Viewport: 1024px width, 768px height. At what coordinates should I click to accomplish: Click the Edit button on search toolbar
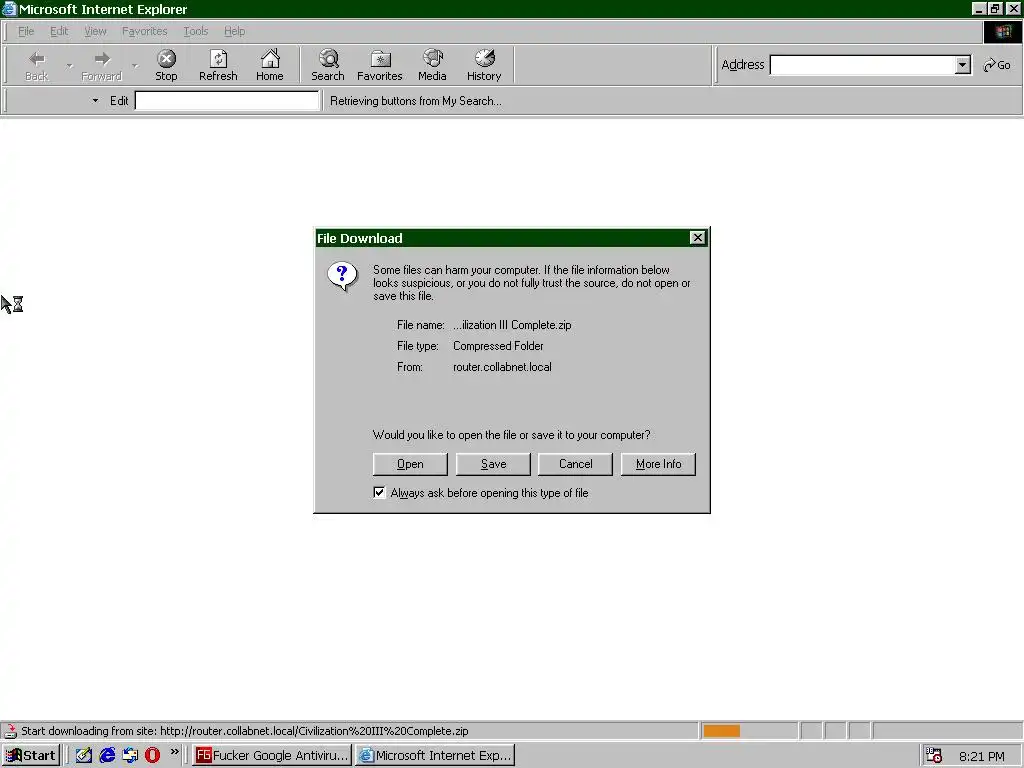point(119,101)
